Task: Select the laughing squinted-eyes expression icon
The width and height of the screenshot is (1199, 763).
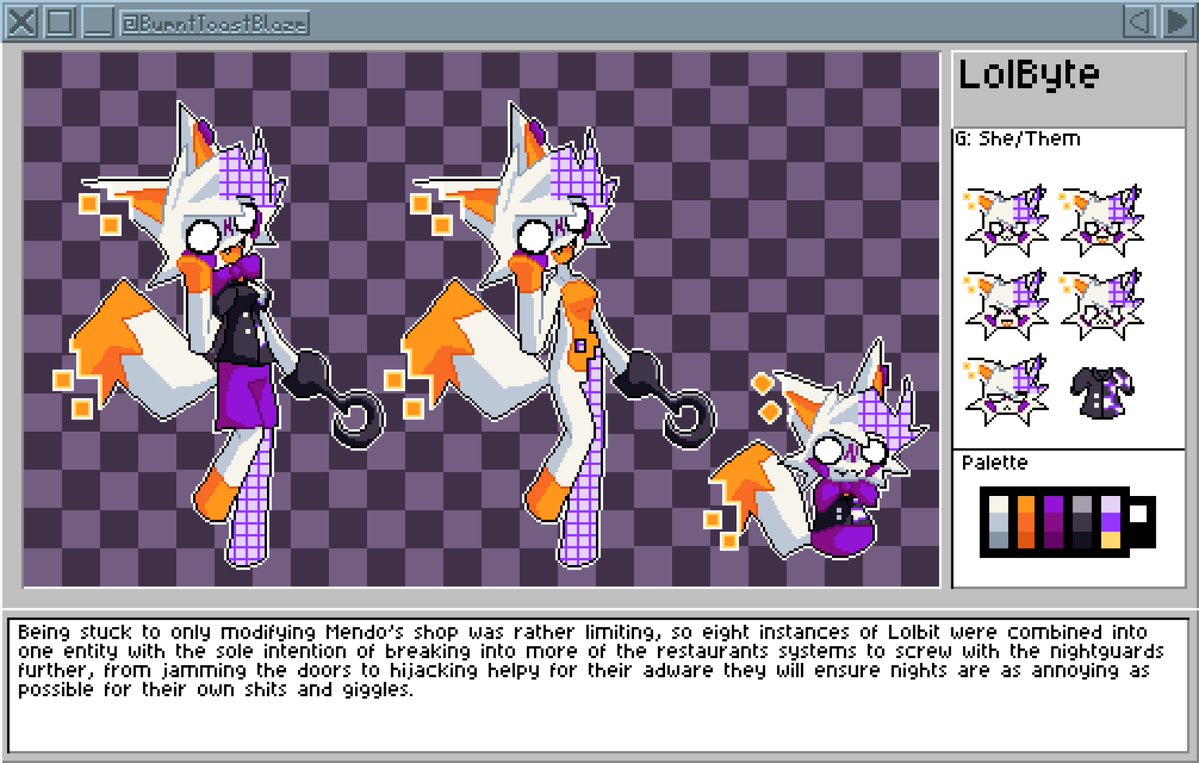Action: [1006, 304]
